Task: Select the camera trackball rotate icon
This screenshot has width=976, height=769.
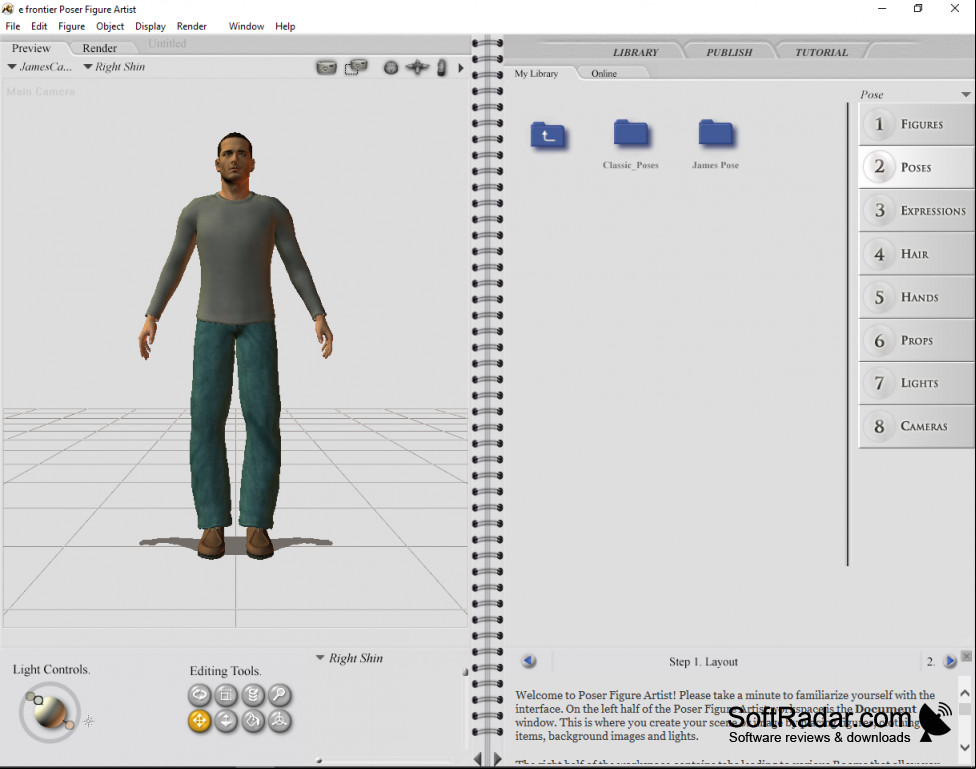Action: (391, 68)
